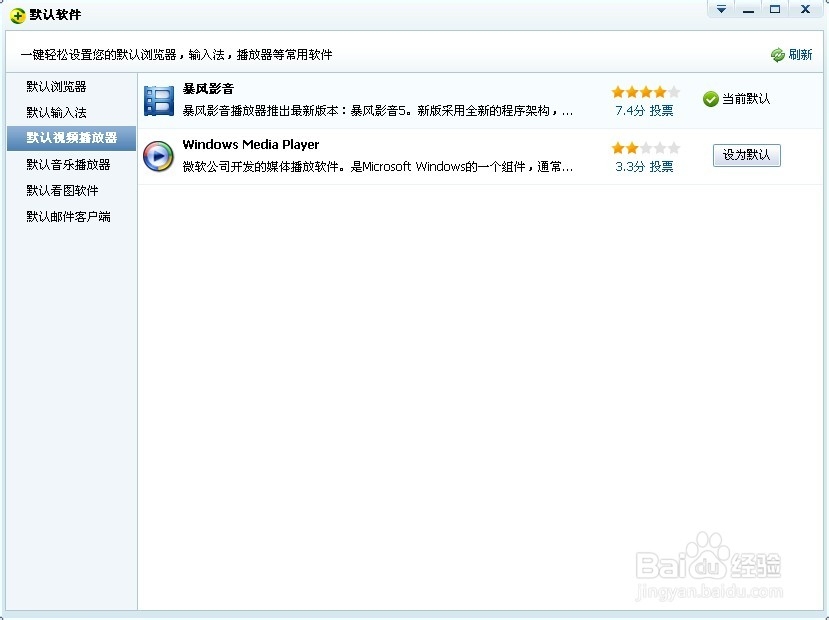Click the 刷新 refresh link
Screen dimensions: 829x620
click(x=800, y=54)
